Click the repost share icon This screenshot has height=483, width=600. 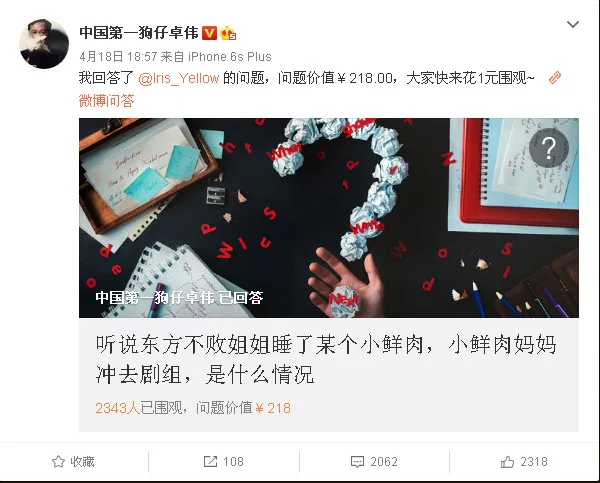point(210,462)
